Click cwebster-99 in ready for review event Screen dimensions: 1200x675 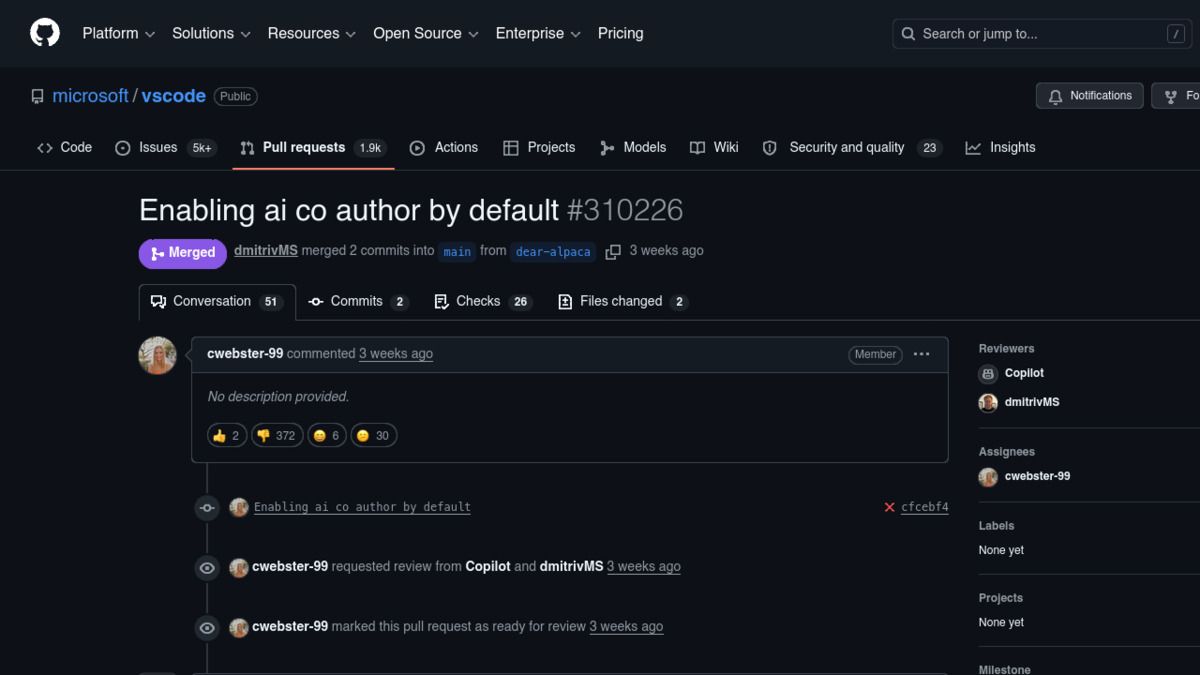point(290,626)
